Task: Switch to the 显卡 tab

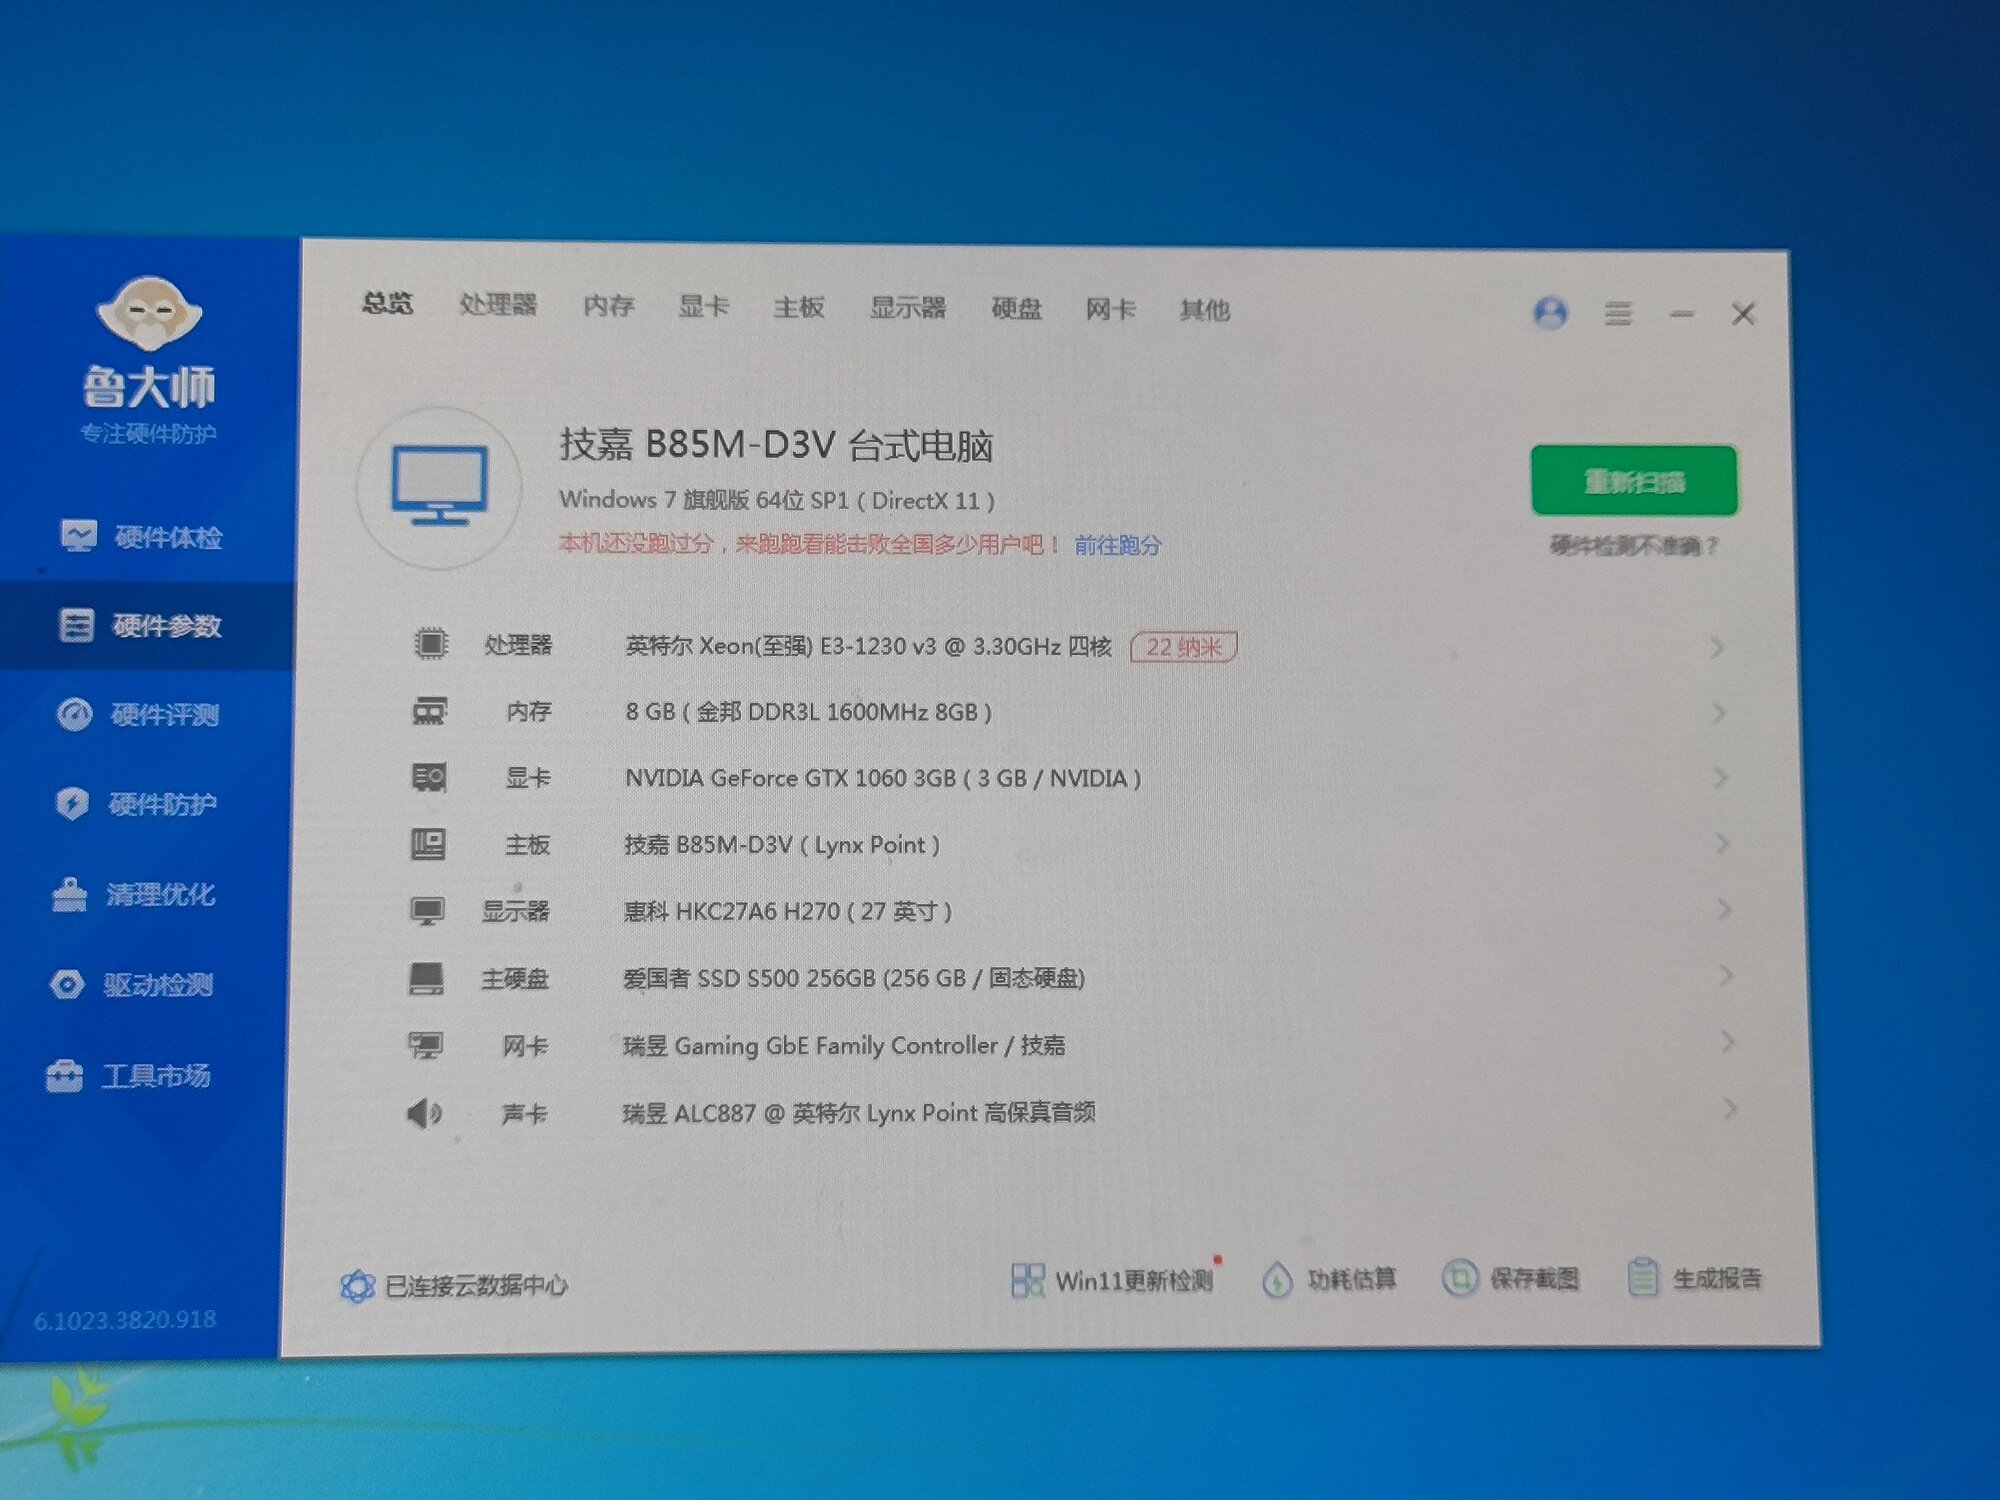Action: point(703,306)
